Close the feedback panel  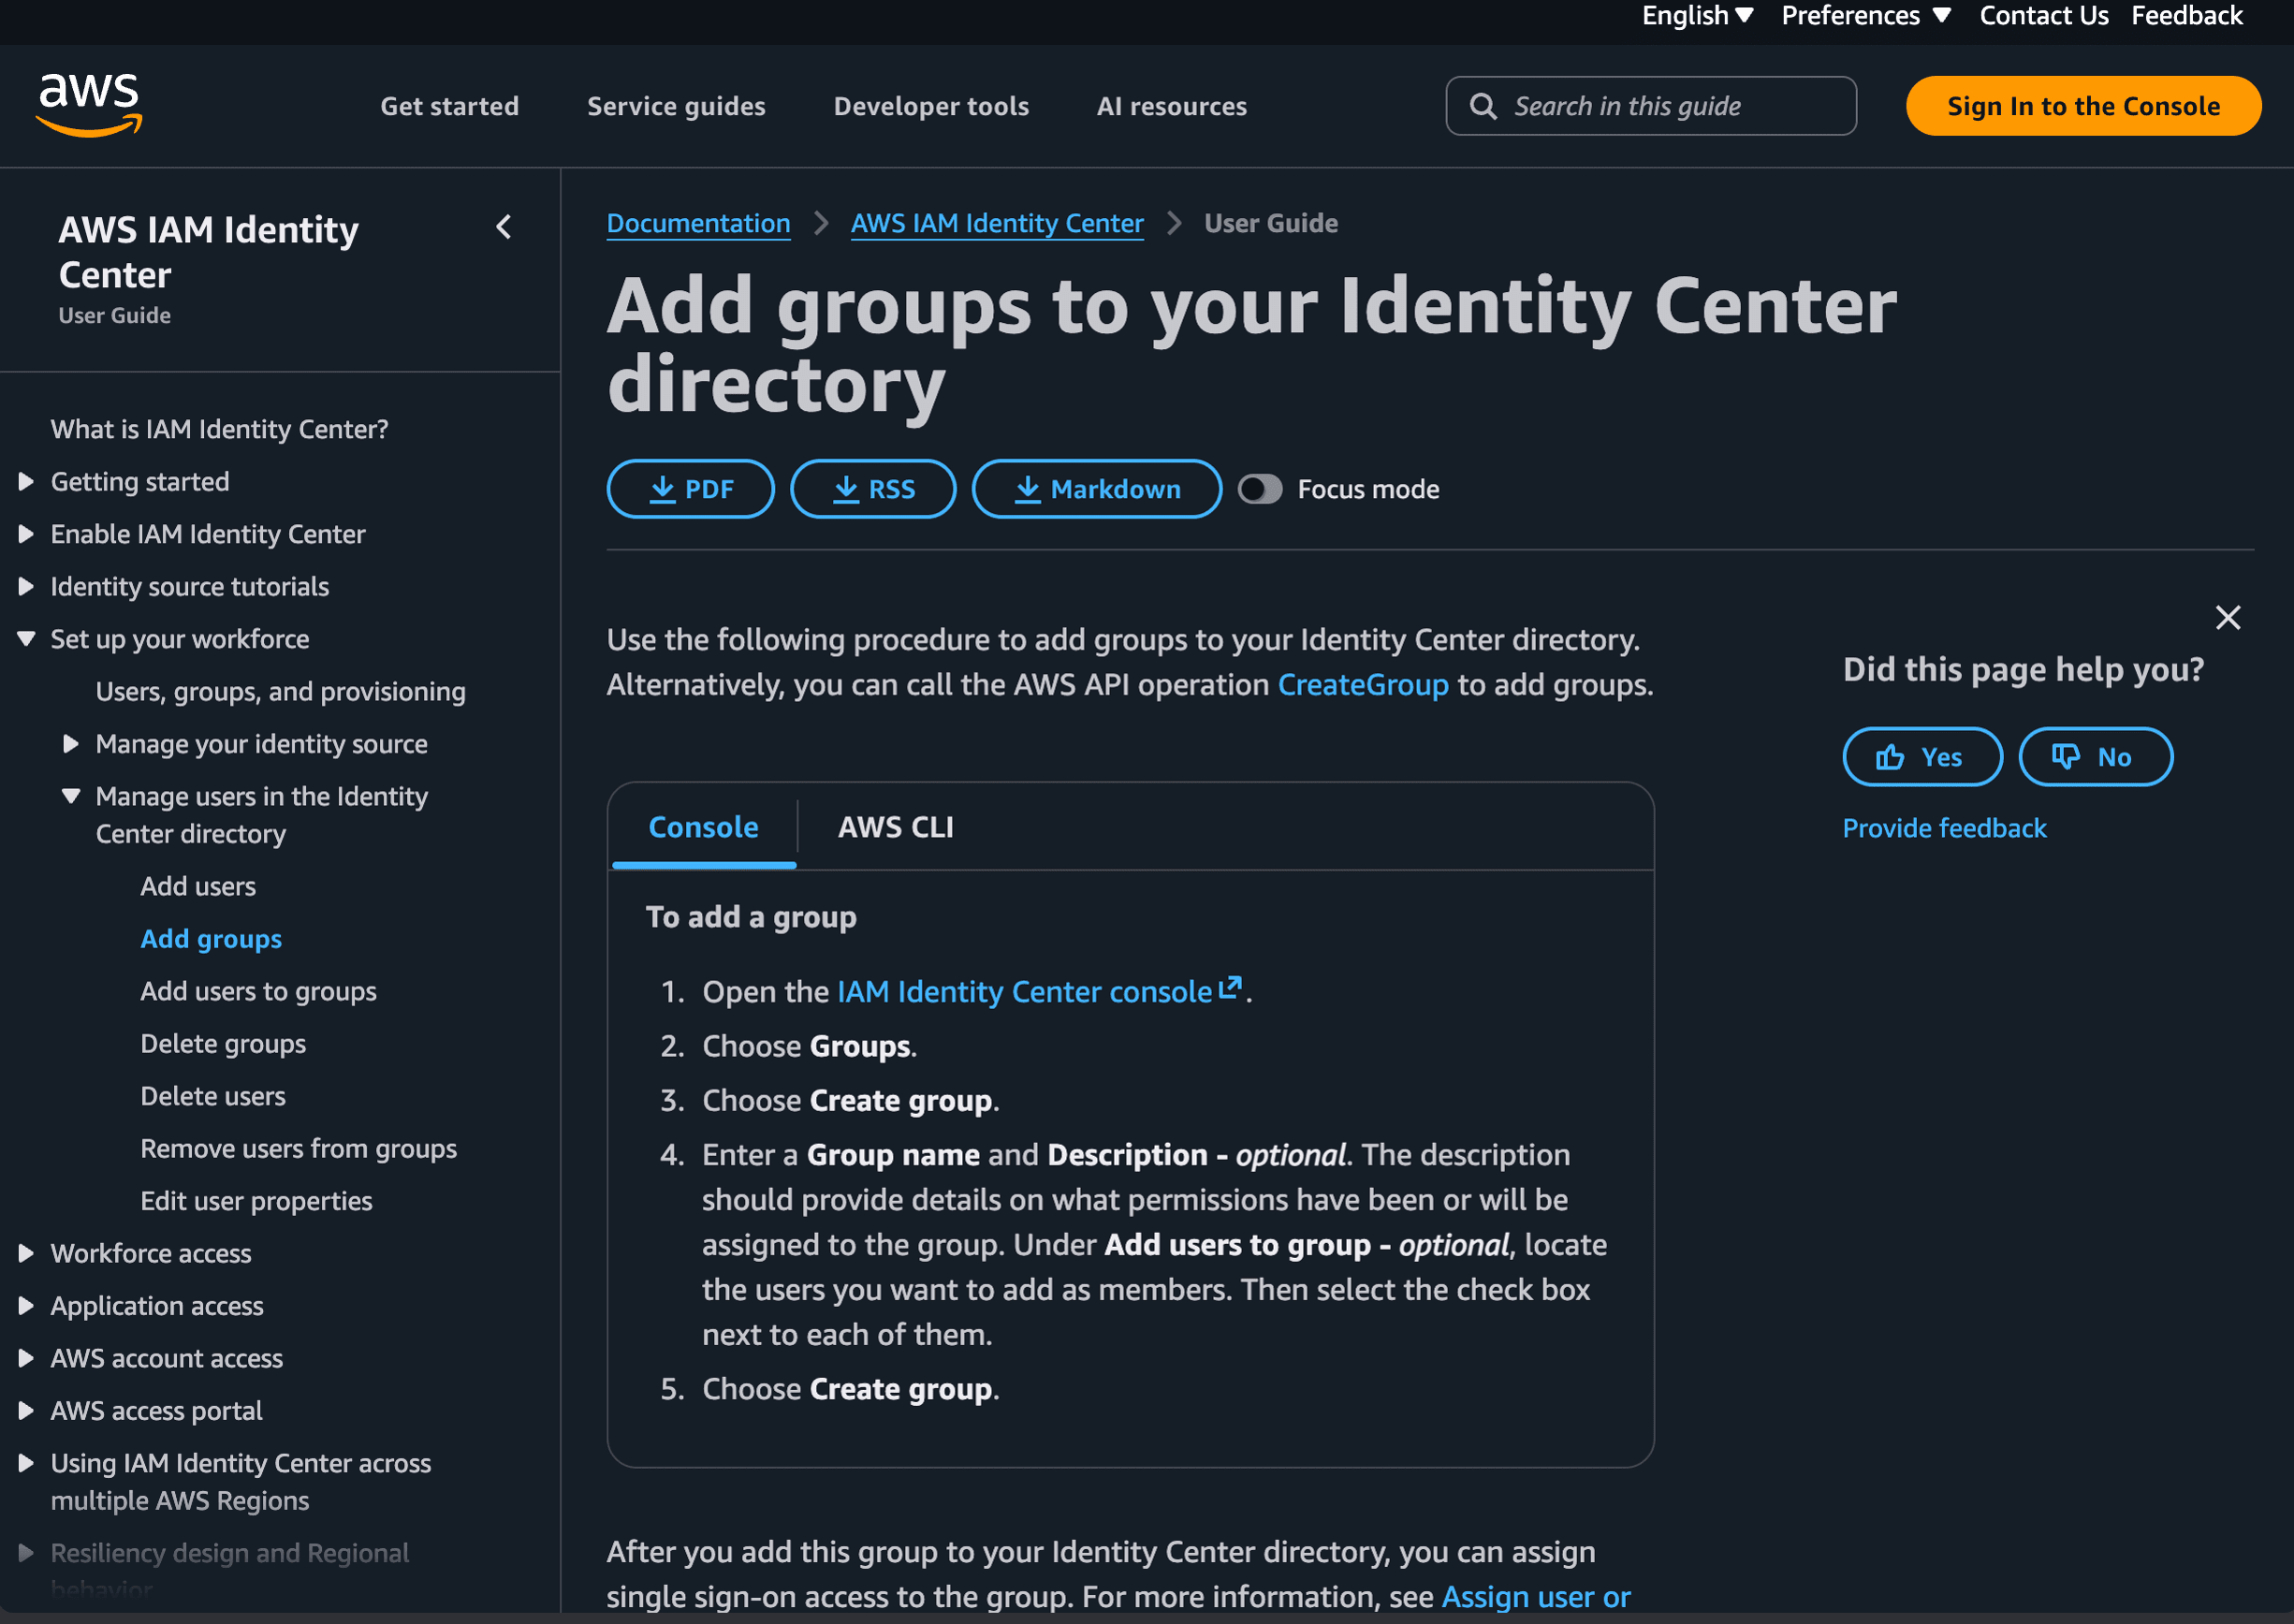pos(2227,617)
